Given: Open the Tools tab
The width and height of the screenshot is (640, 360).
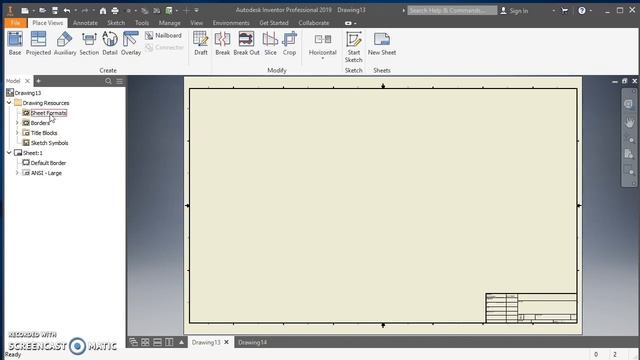Looking at the screenshot, I should (142, 23).
